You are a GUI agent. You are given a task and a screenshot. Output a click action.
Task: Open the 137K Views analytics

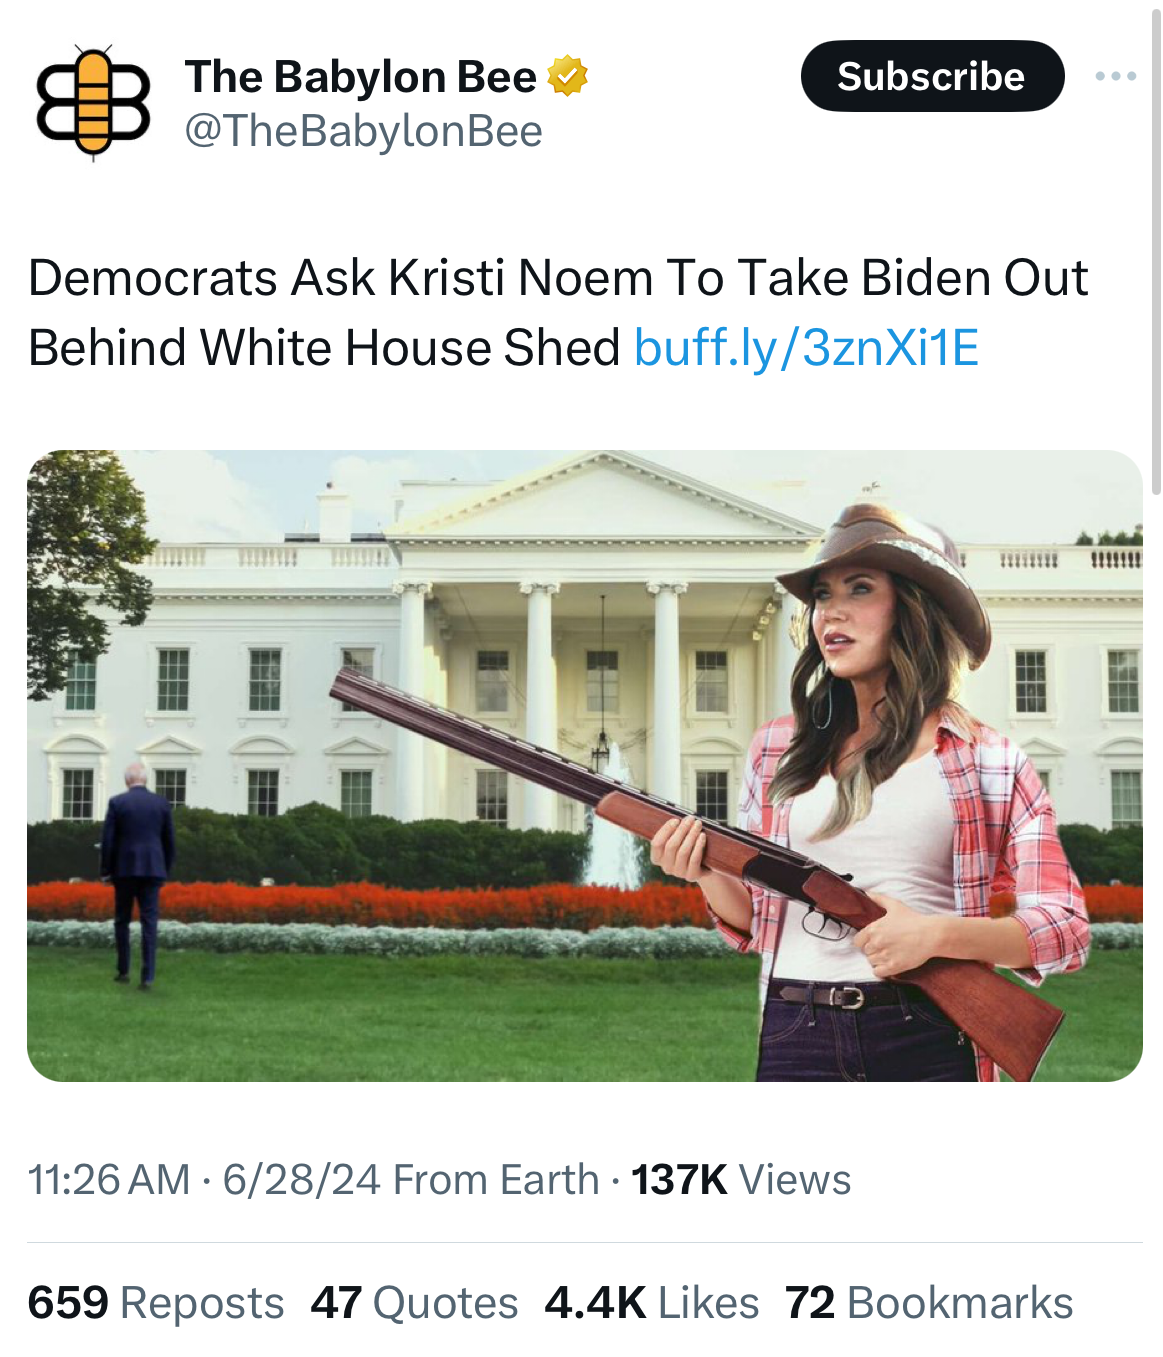point(741,1180)
